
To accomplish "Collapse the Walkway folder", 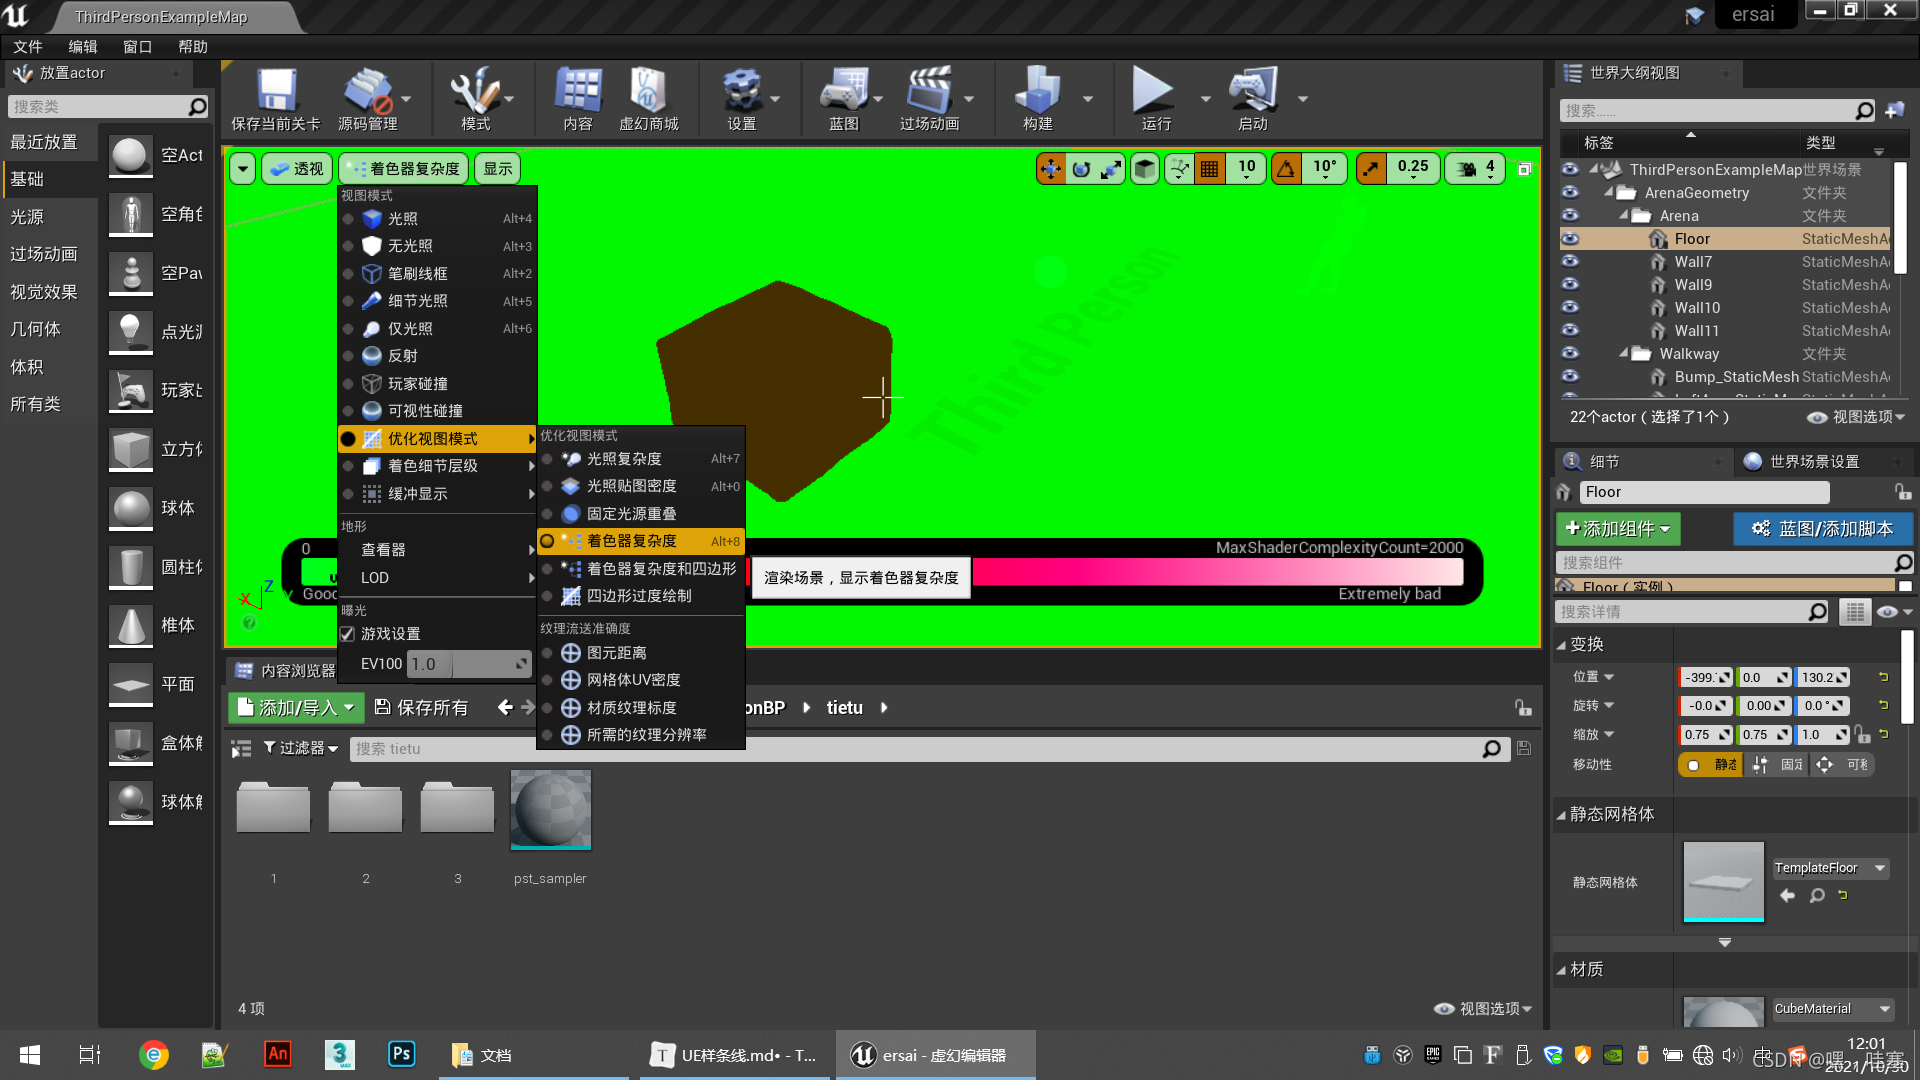I will coord(1623,353).
